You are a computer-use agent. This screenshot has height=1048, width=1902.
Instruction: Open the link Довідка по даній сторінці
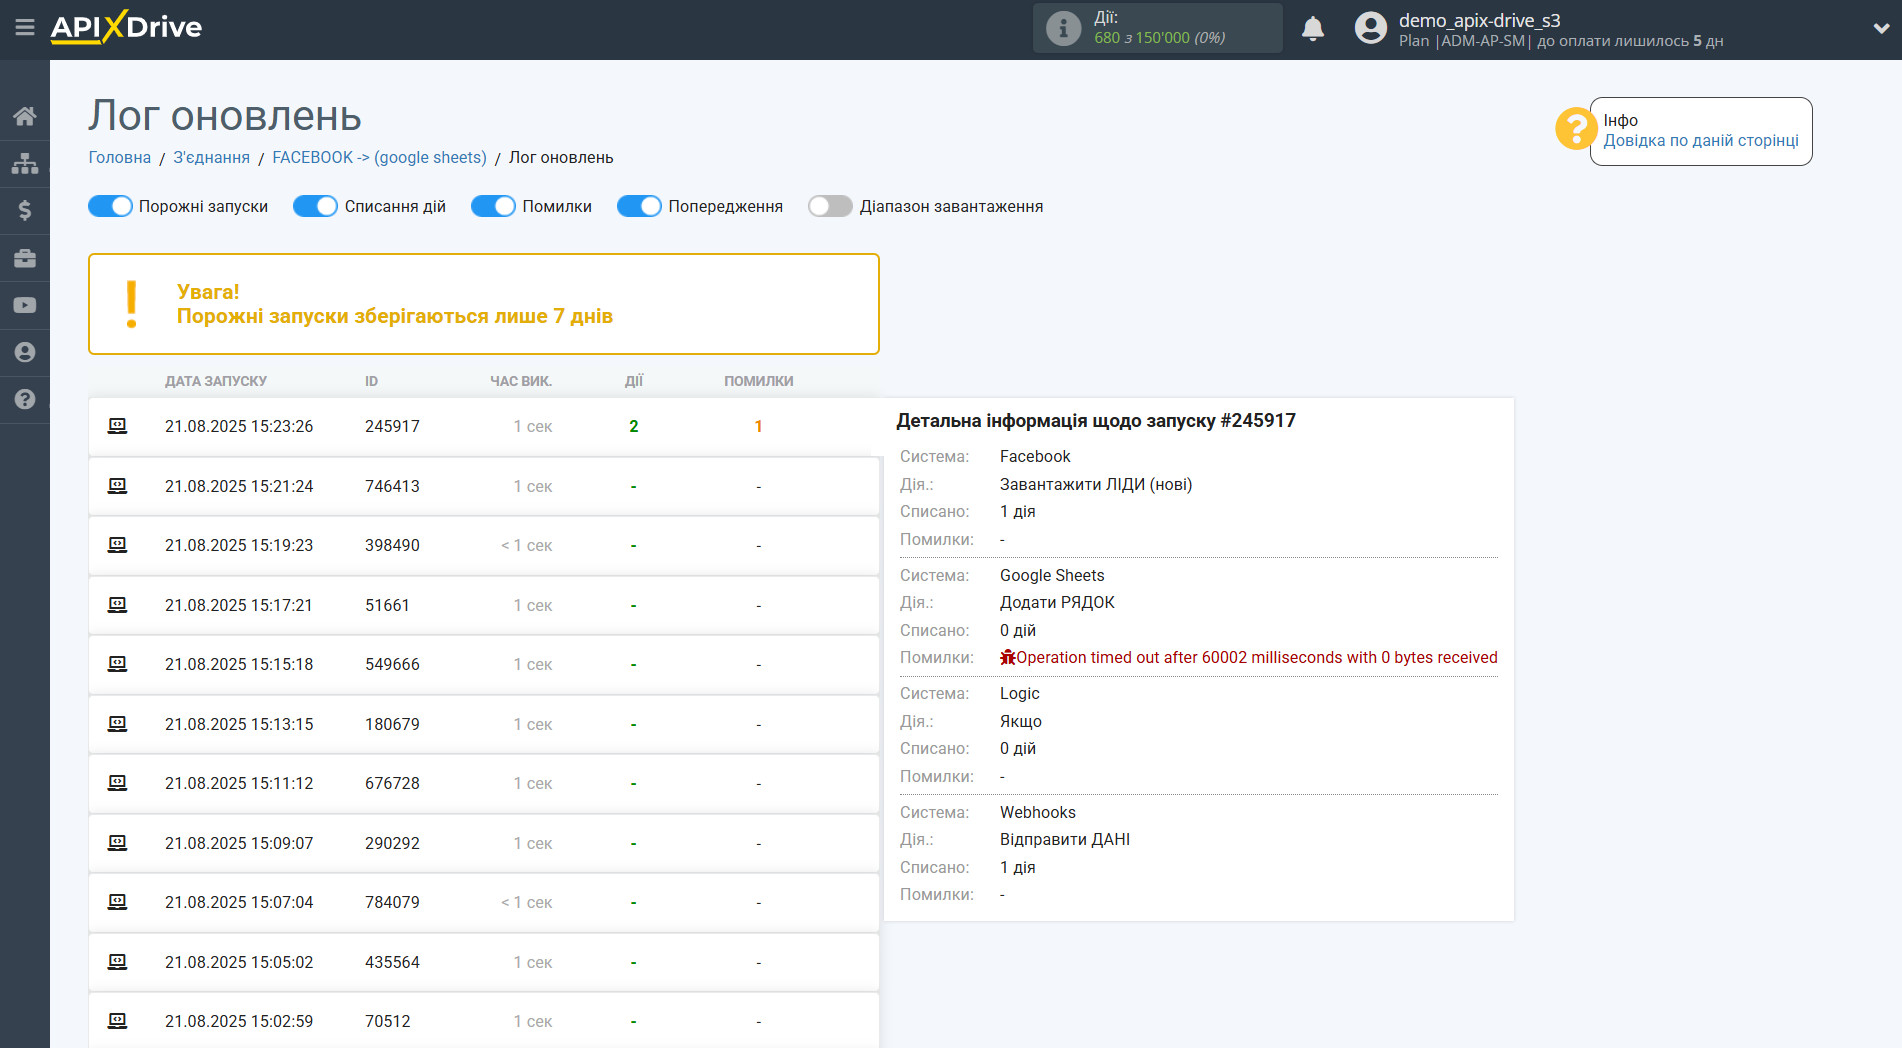tap(1701, 141)
